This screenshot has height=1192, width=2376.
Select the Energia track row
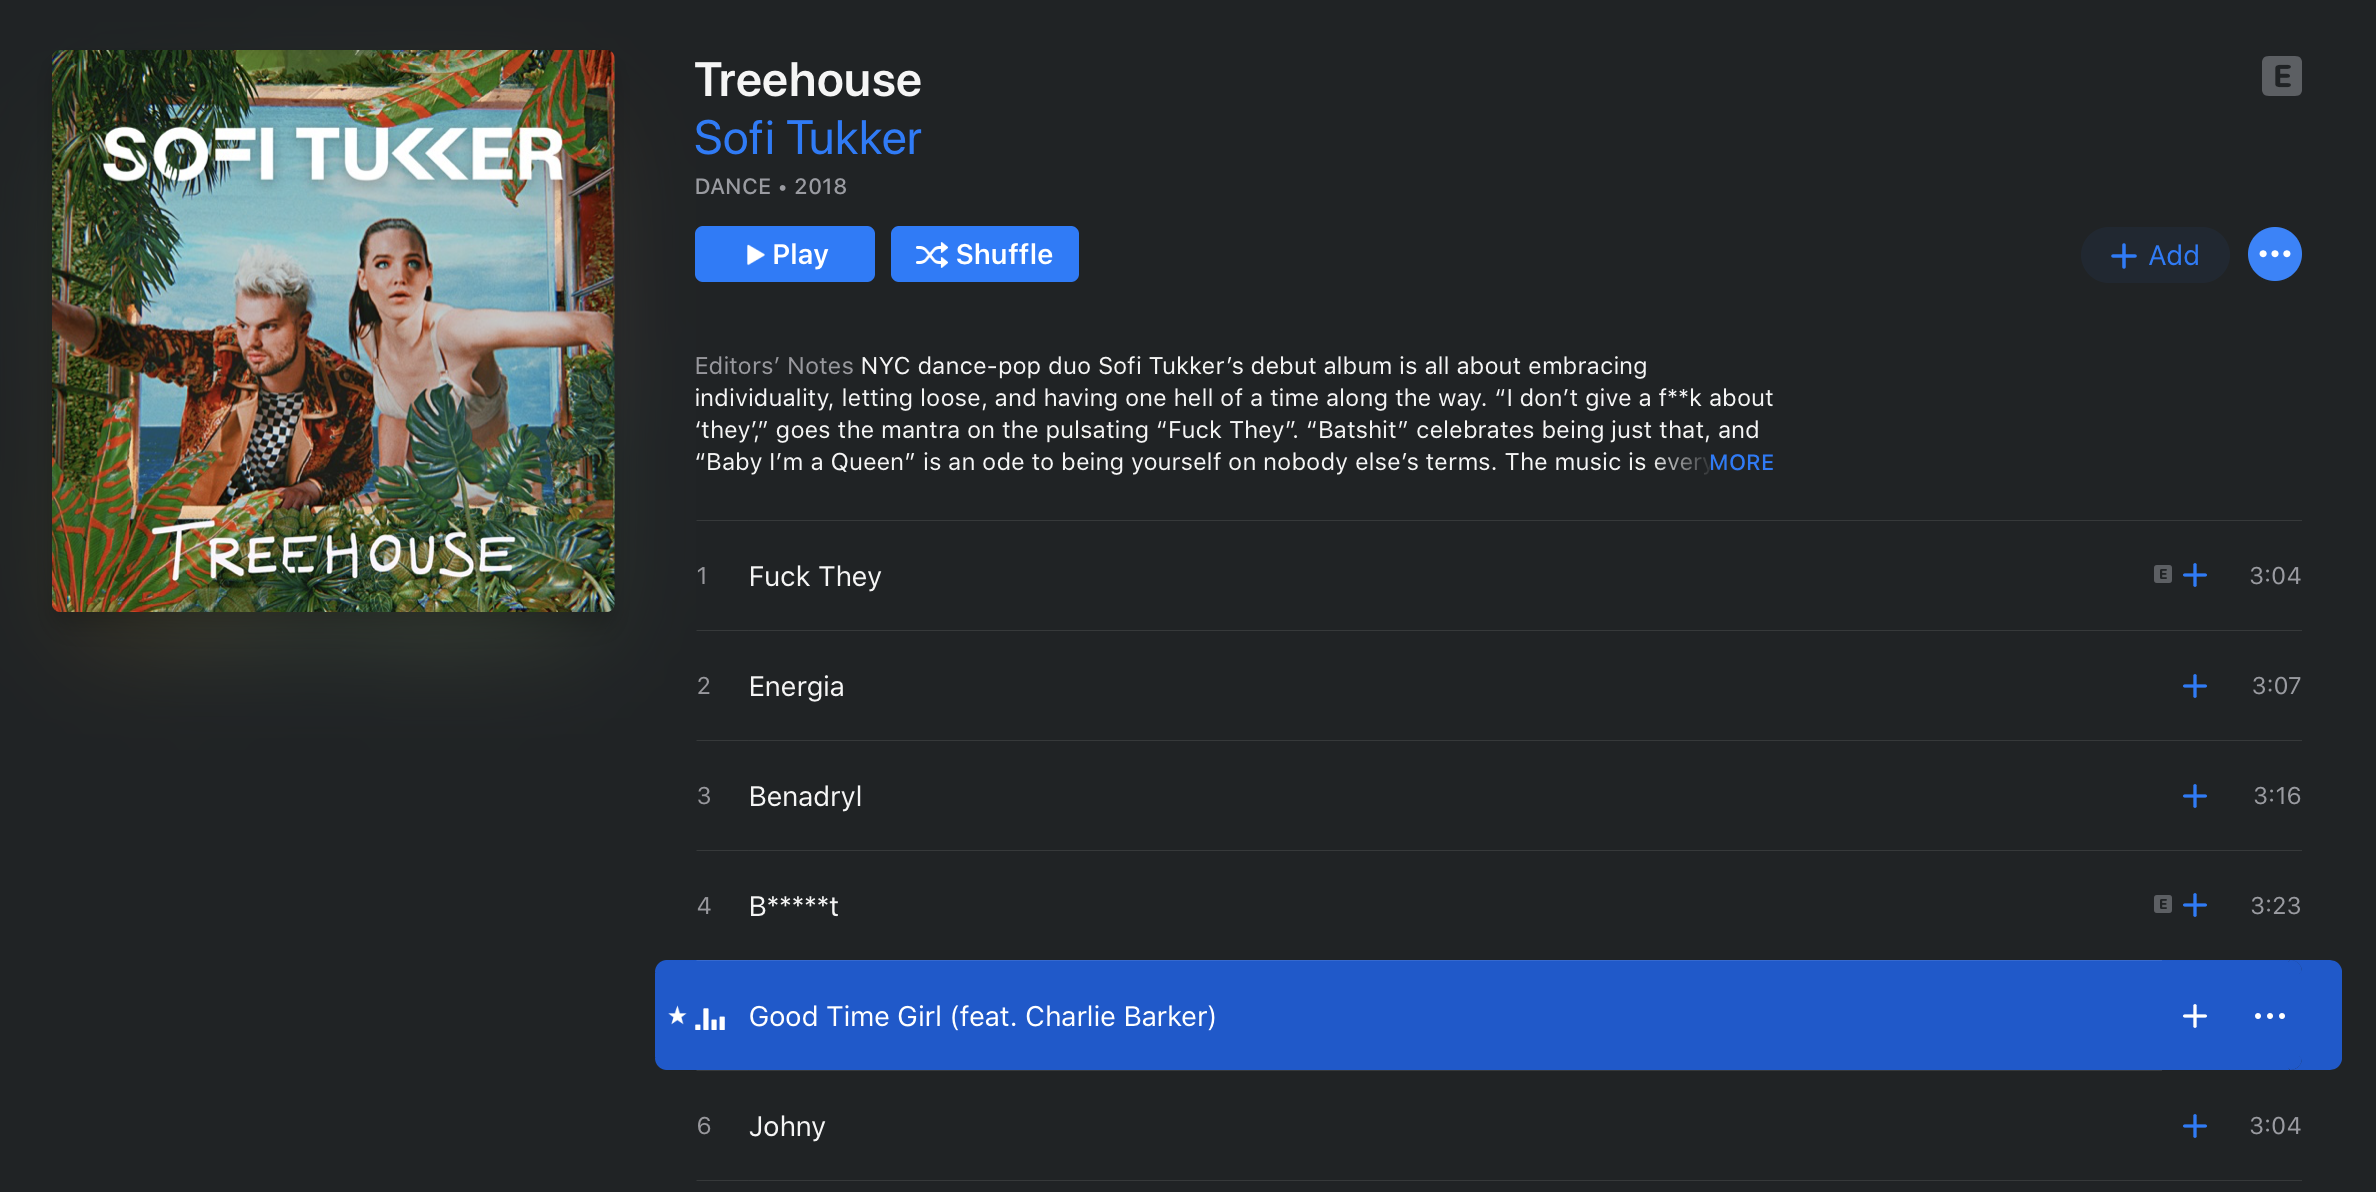[x=1400, y=686]
